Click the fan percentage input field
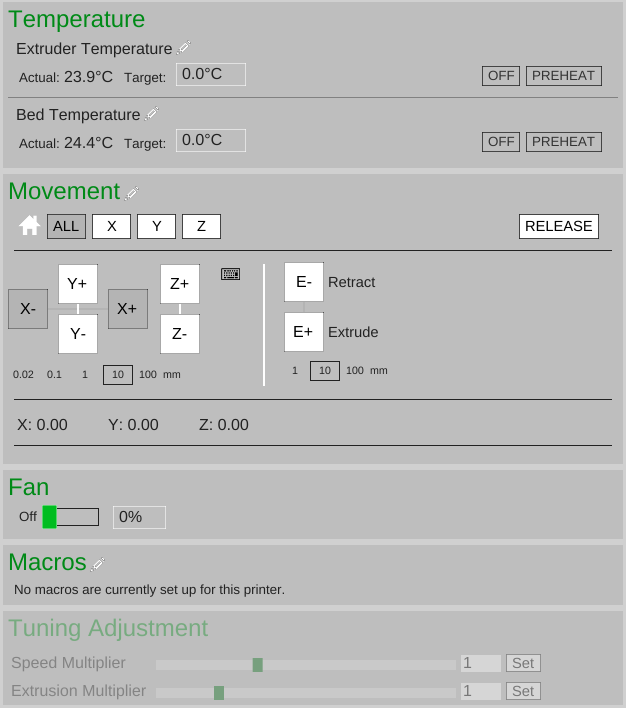 click(139, 517)
